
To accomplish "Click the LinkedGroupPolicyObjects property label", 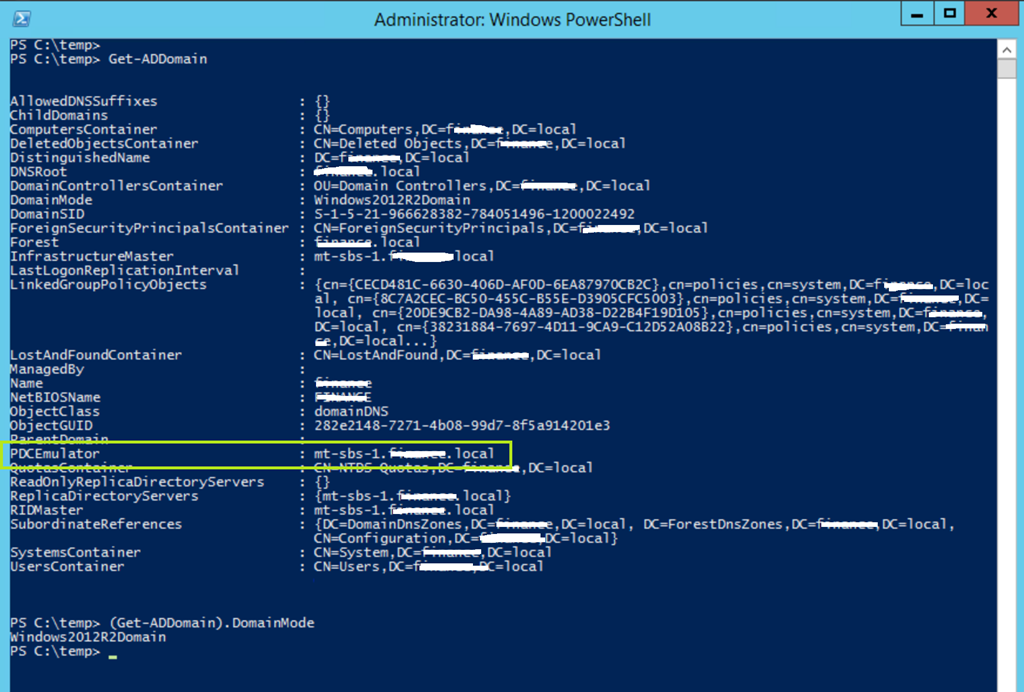I will click(x=108, y=285).
